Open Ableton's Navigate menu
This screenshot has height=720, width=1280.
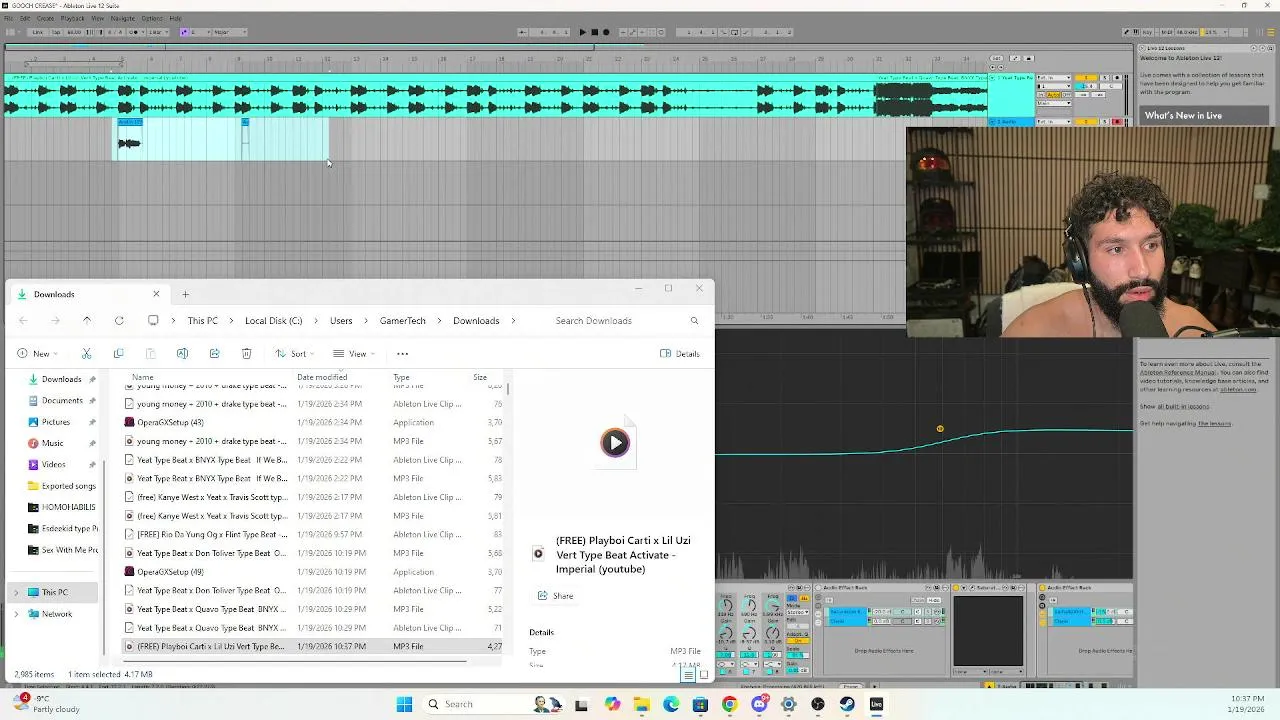coord(123,18)
